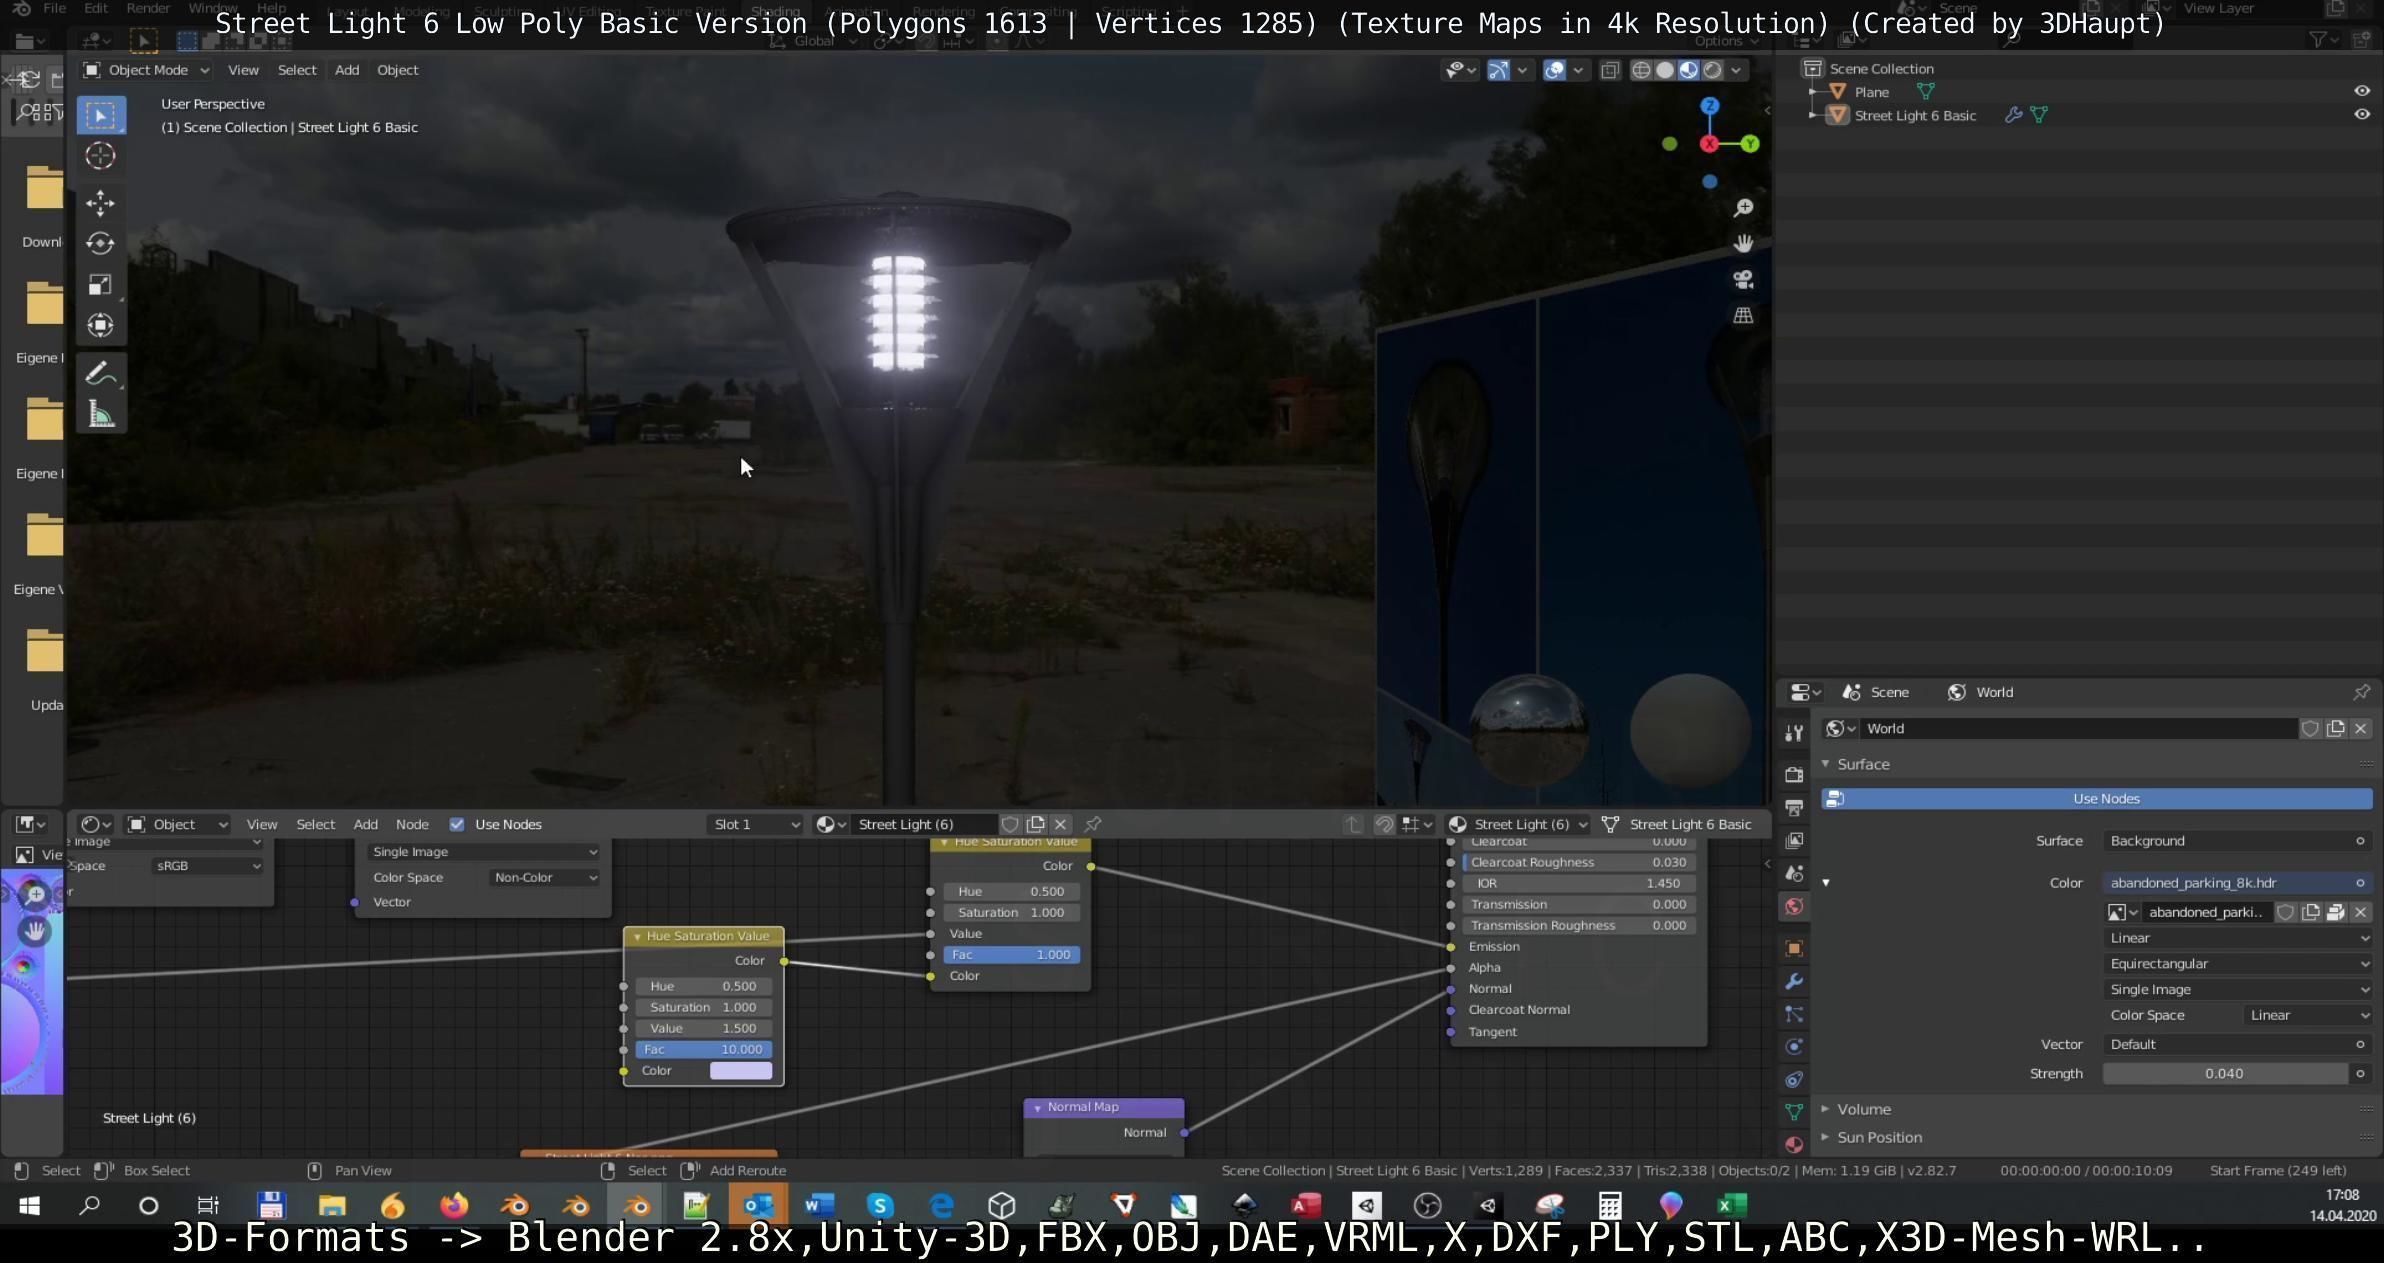The width and height of the screenshot is (2384, 1263).
Task: Open the Tool properties tab
Action: click(x=1794, y=733)
